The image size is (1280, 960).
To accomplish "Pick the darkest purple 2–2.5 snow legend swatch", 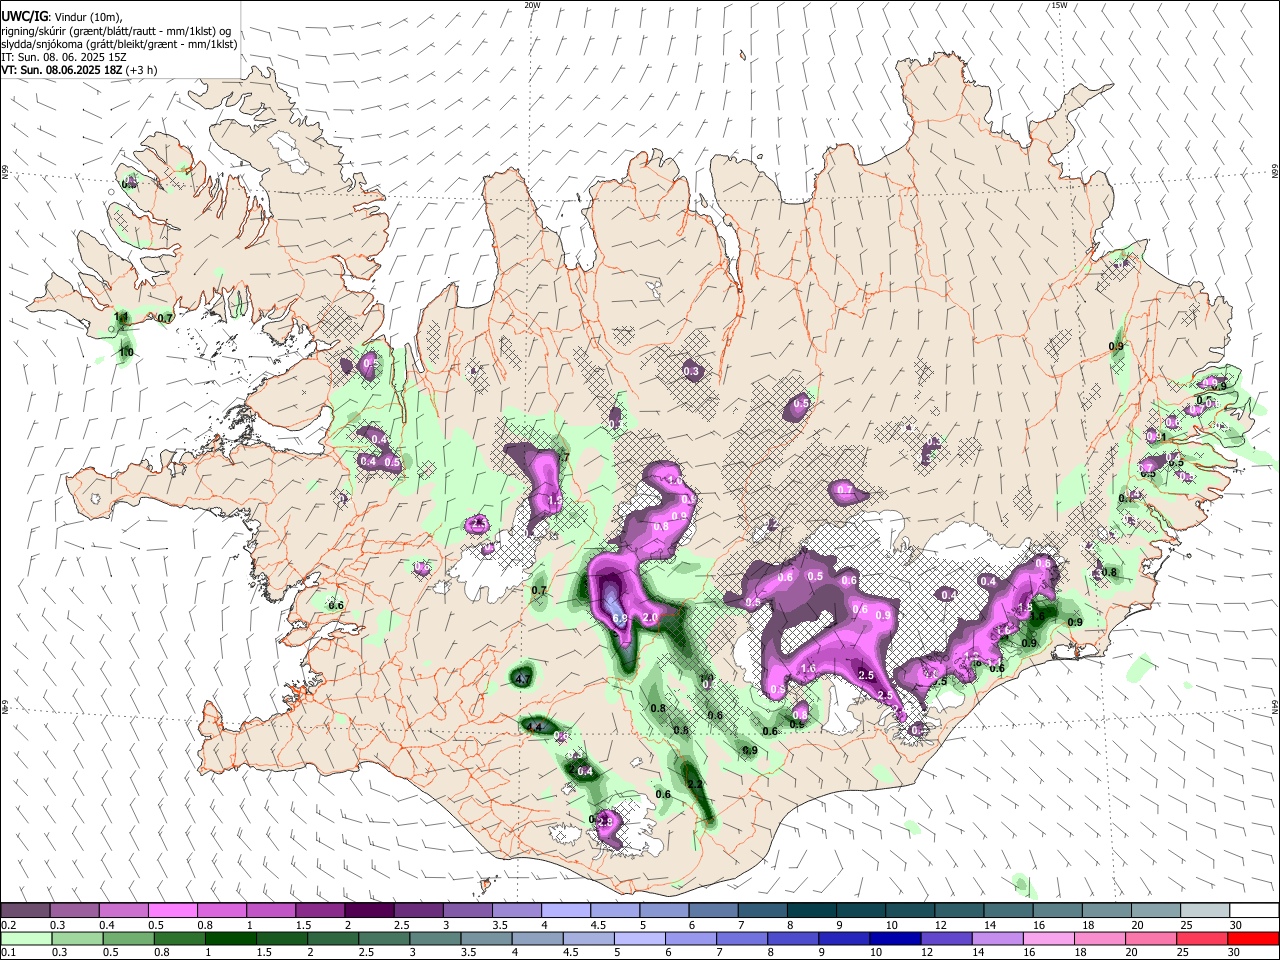I will (x=368, y=911).
